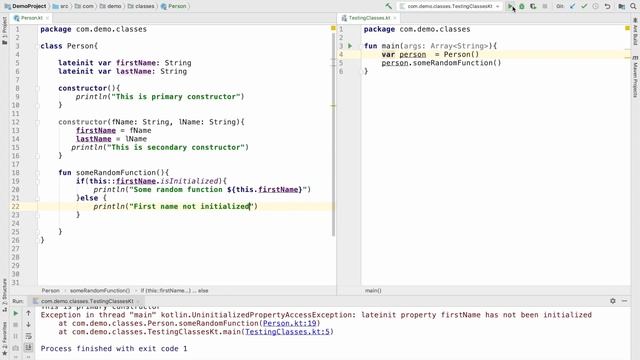Screen dimensions: 640x360
Task: Open Favorites tool window sidebar tab
Action: (x=4, y=338)
